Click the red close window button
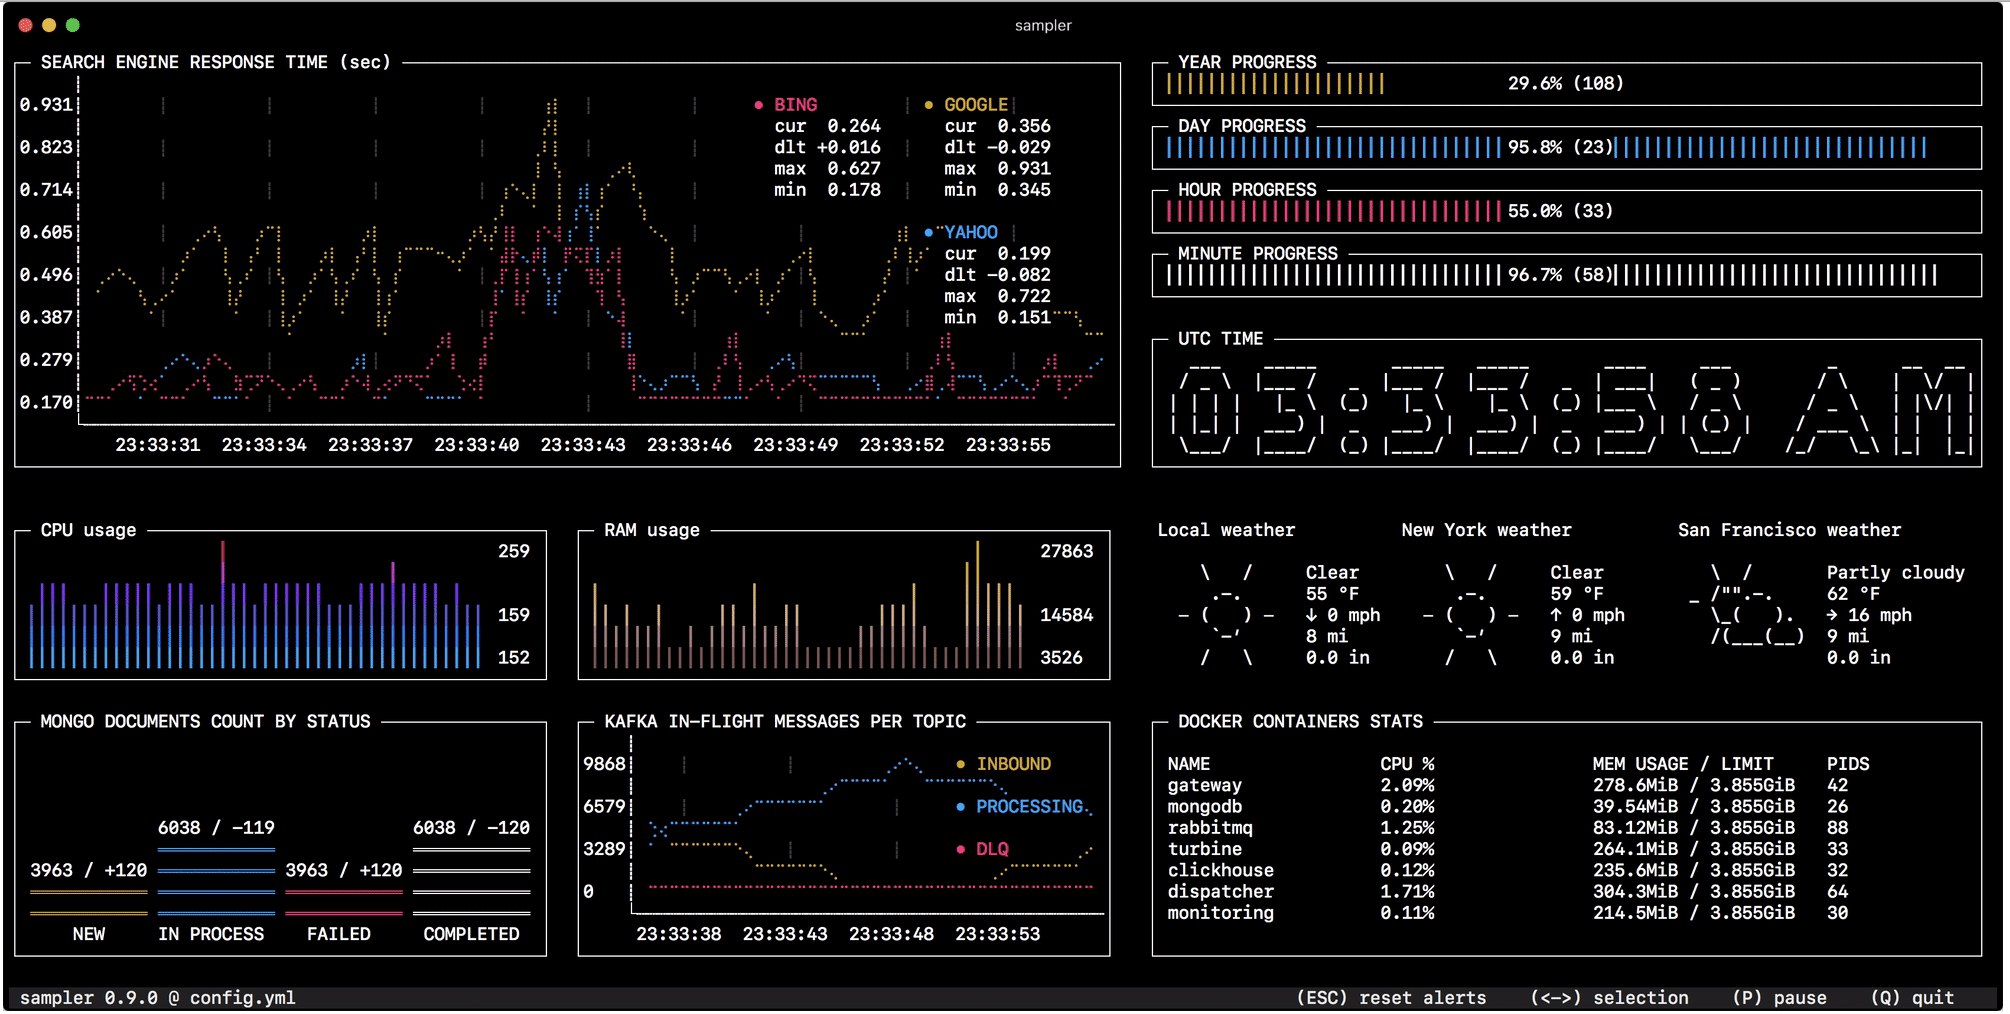 point(26,25)
